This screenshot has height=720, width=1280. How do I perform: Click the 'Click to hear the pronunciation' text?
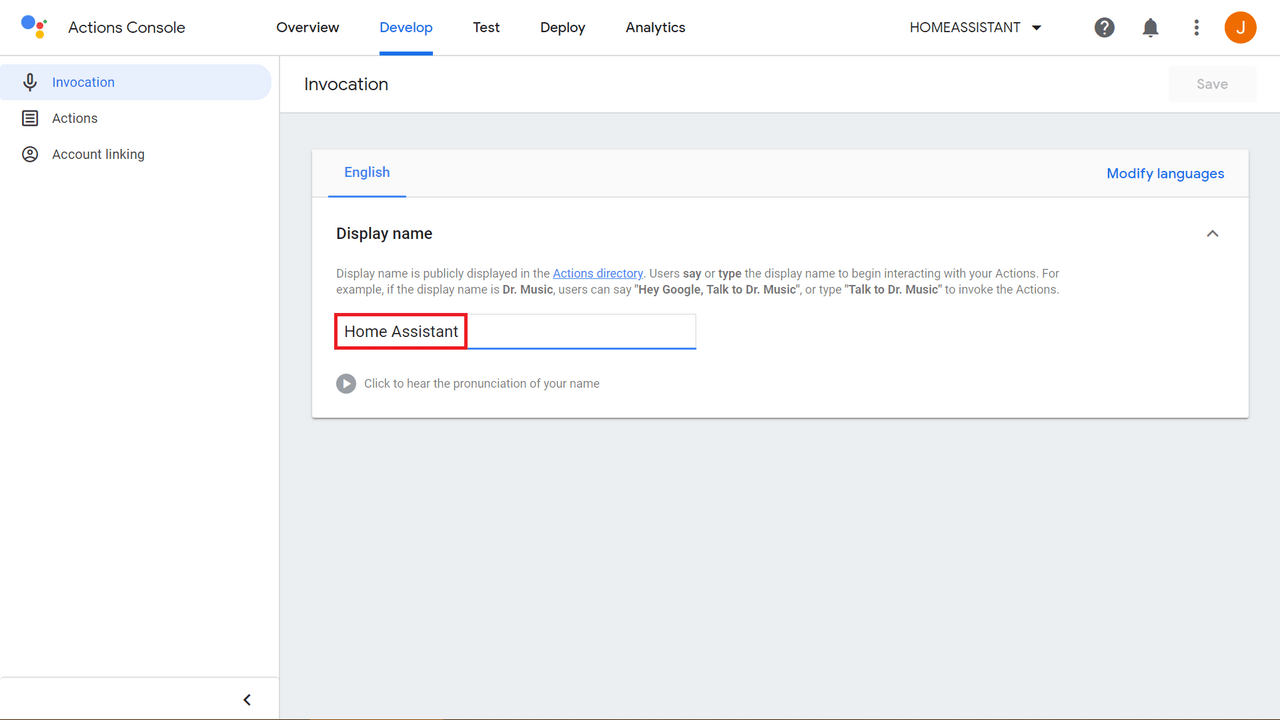[482, 383]
